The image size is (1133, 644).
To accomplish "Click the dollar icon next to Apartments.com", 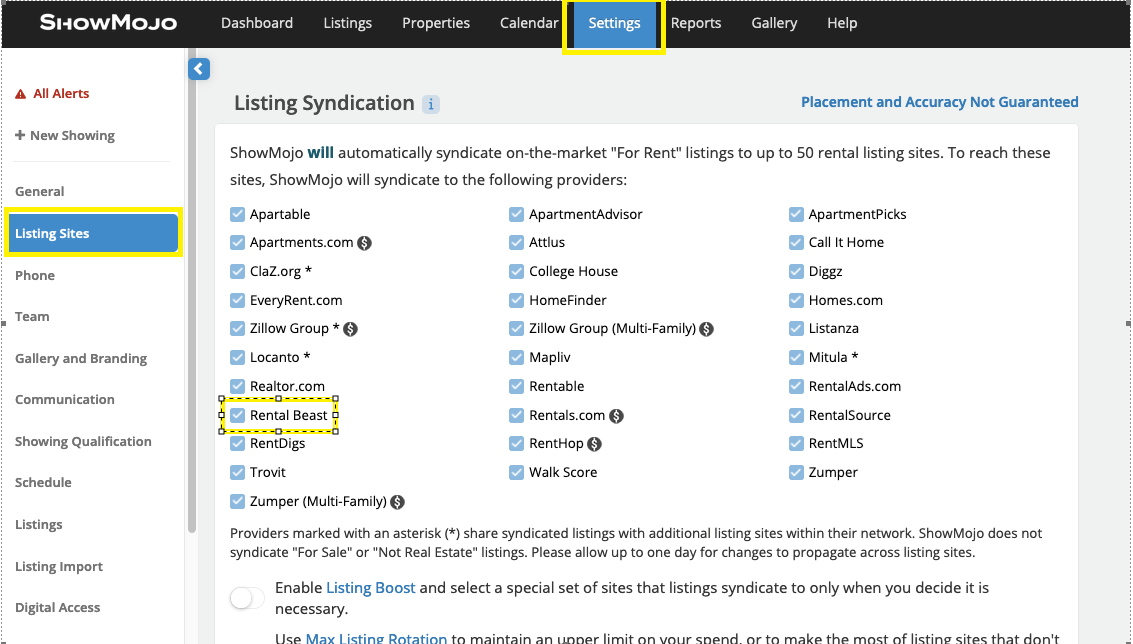I will 362,242.
